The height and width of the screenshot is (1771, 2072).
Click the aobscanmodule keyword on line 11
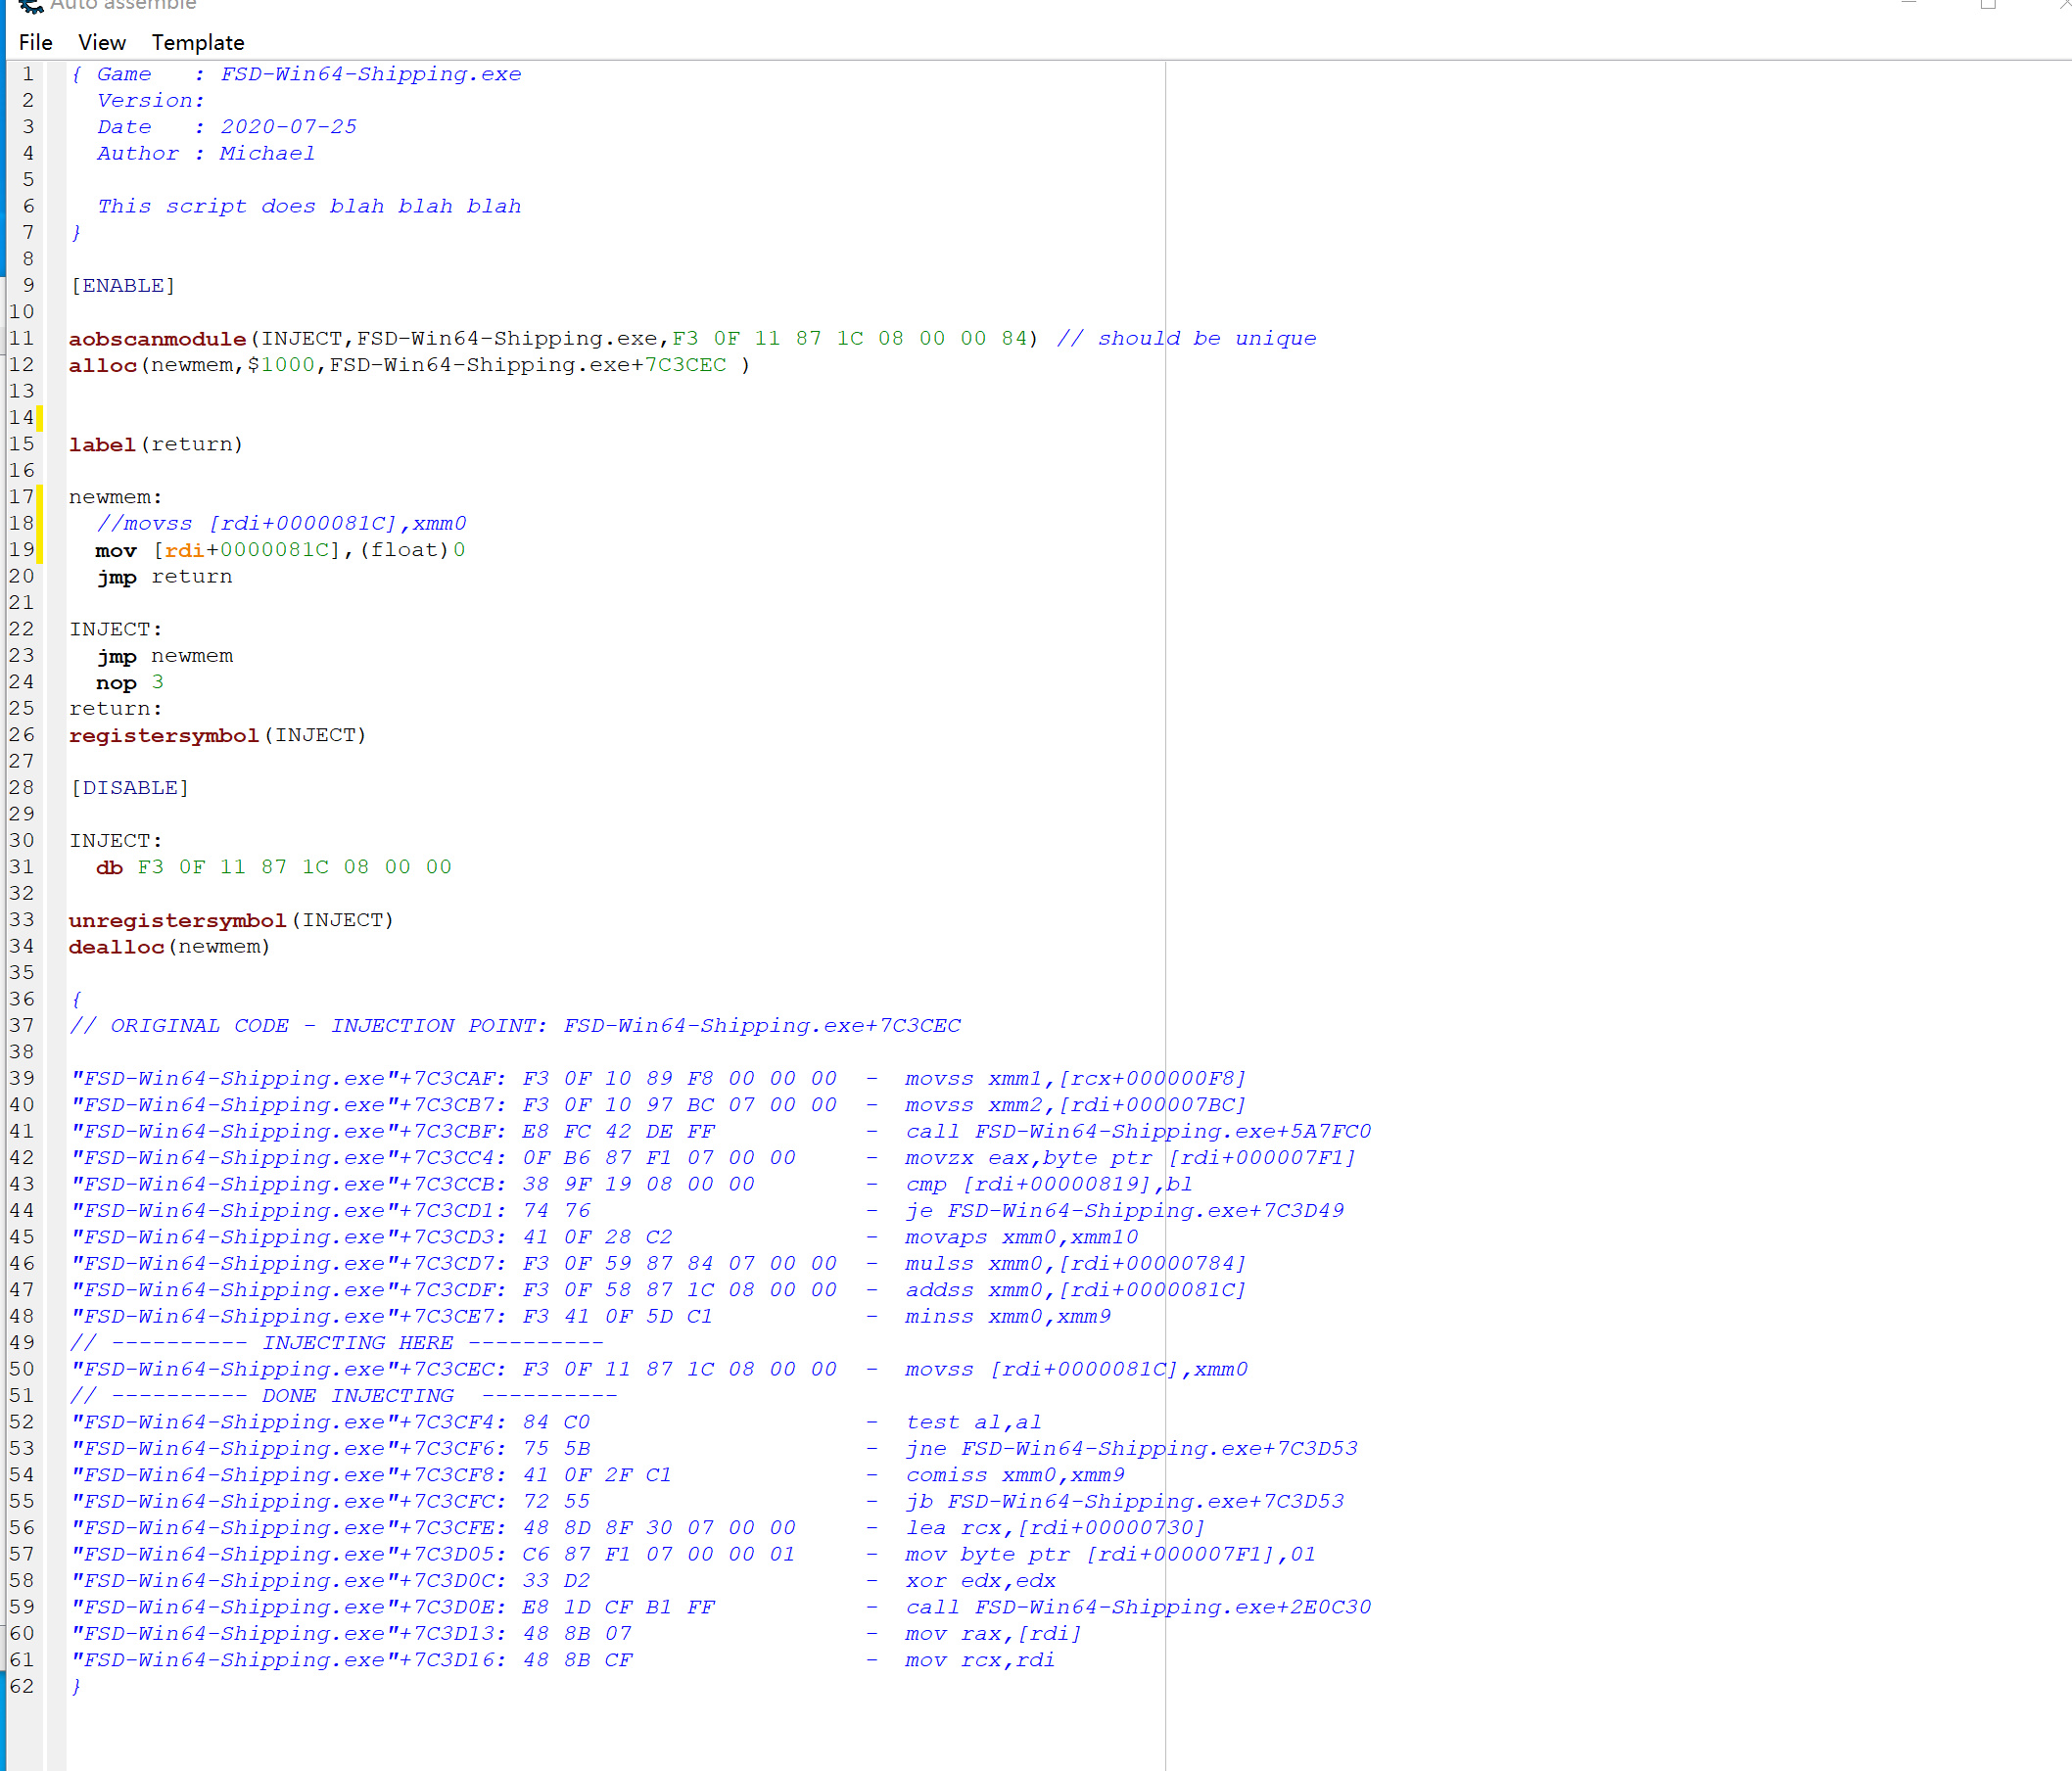pos(157,339)
